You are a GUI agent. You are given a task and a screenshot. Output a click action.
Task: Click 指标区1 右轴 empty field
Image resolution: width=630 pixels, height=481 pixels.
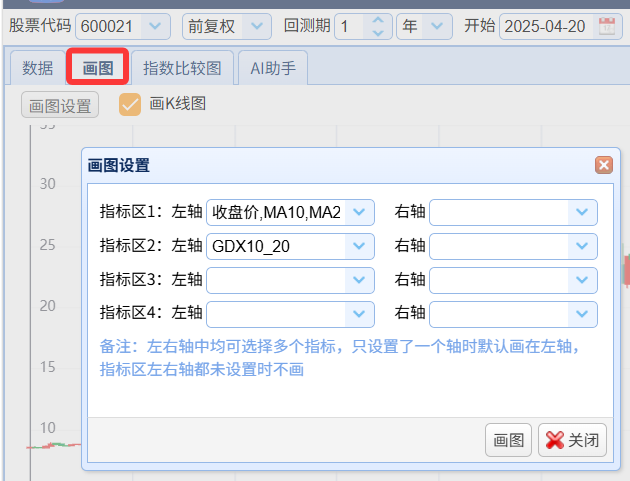(x=499, y=212)
